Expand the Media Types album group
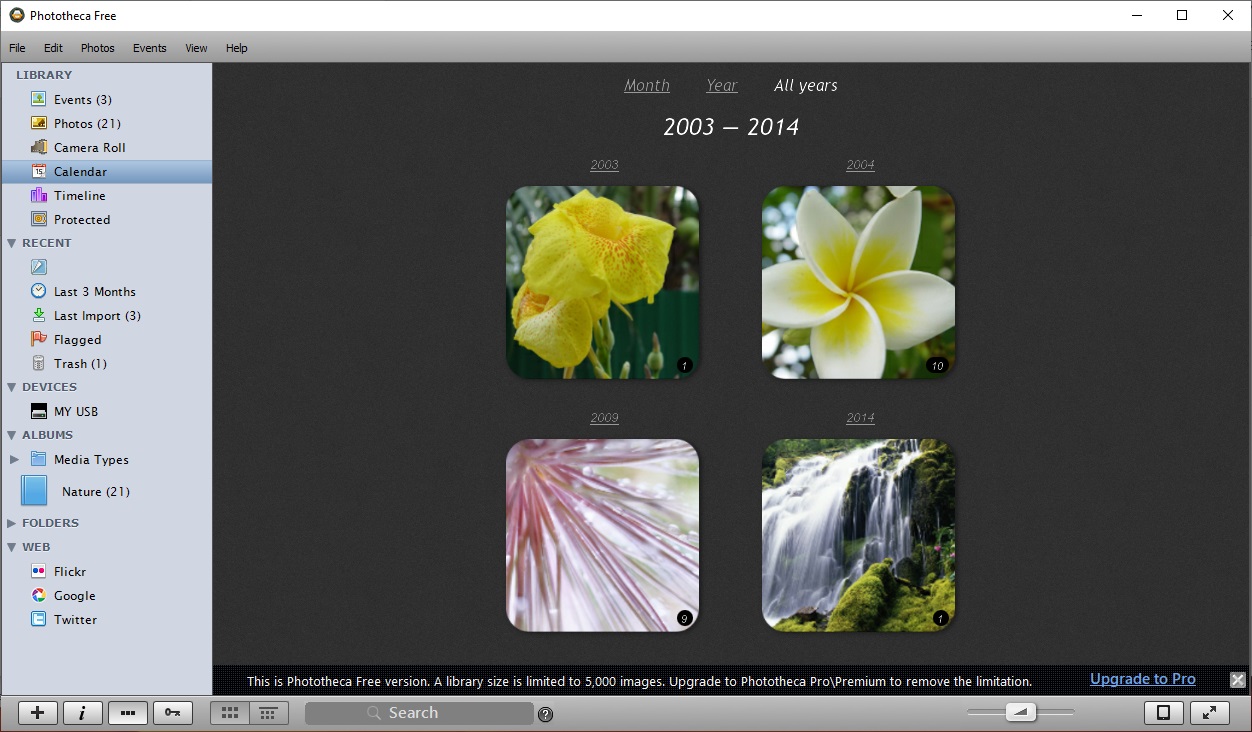1252x732 pixels. tap(15, 459)
